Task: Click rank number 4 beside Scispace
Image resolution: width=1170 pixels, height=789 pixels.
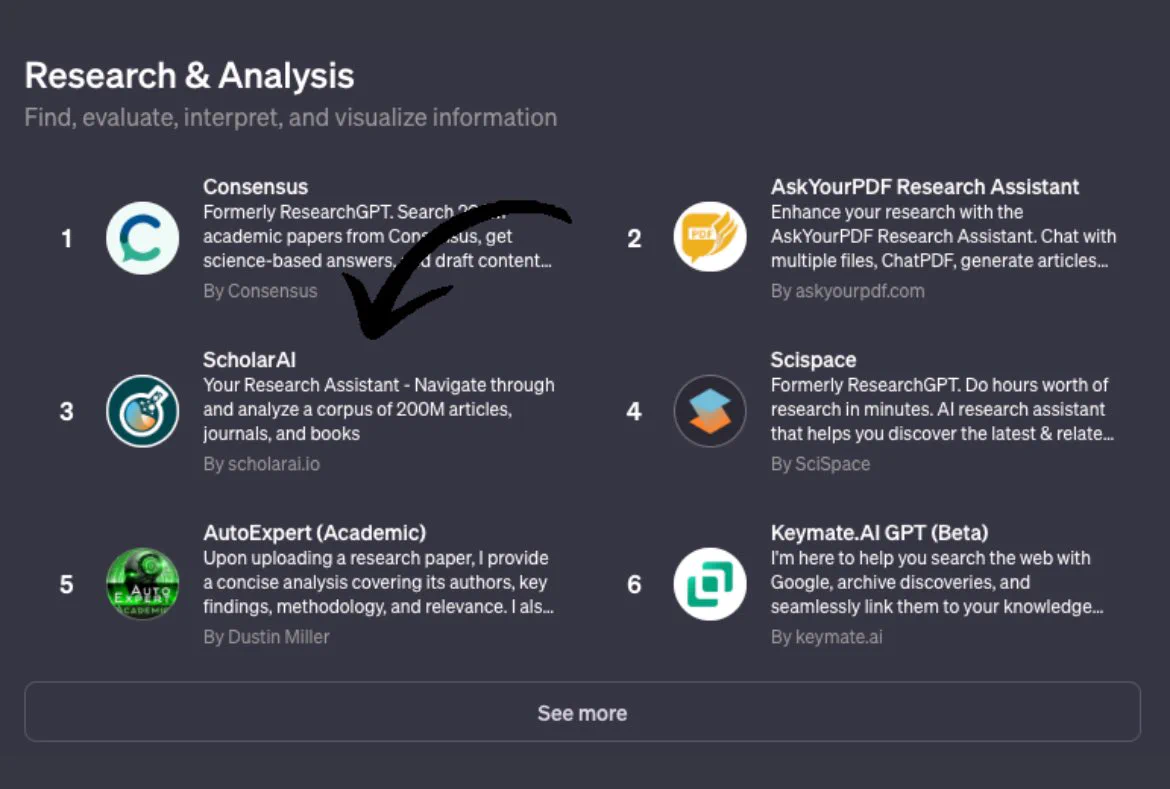Action: tap(634, 411)
